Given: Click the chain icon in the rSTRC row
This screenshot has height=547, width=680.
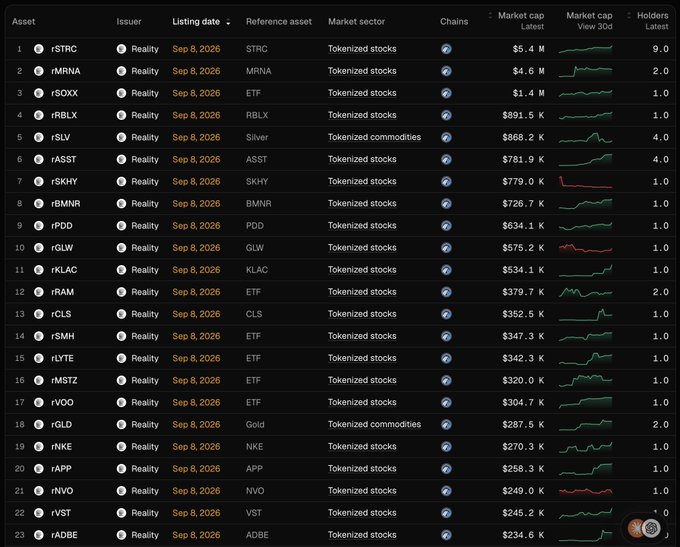Looking at the screenshot, I should (446, 49).
